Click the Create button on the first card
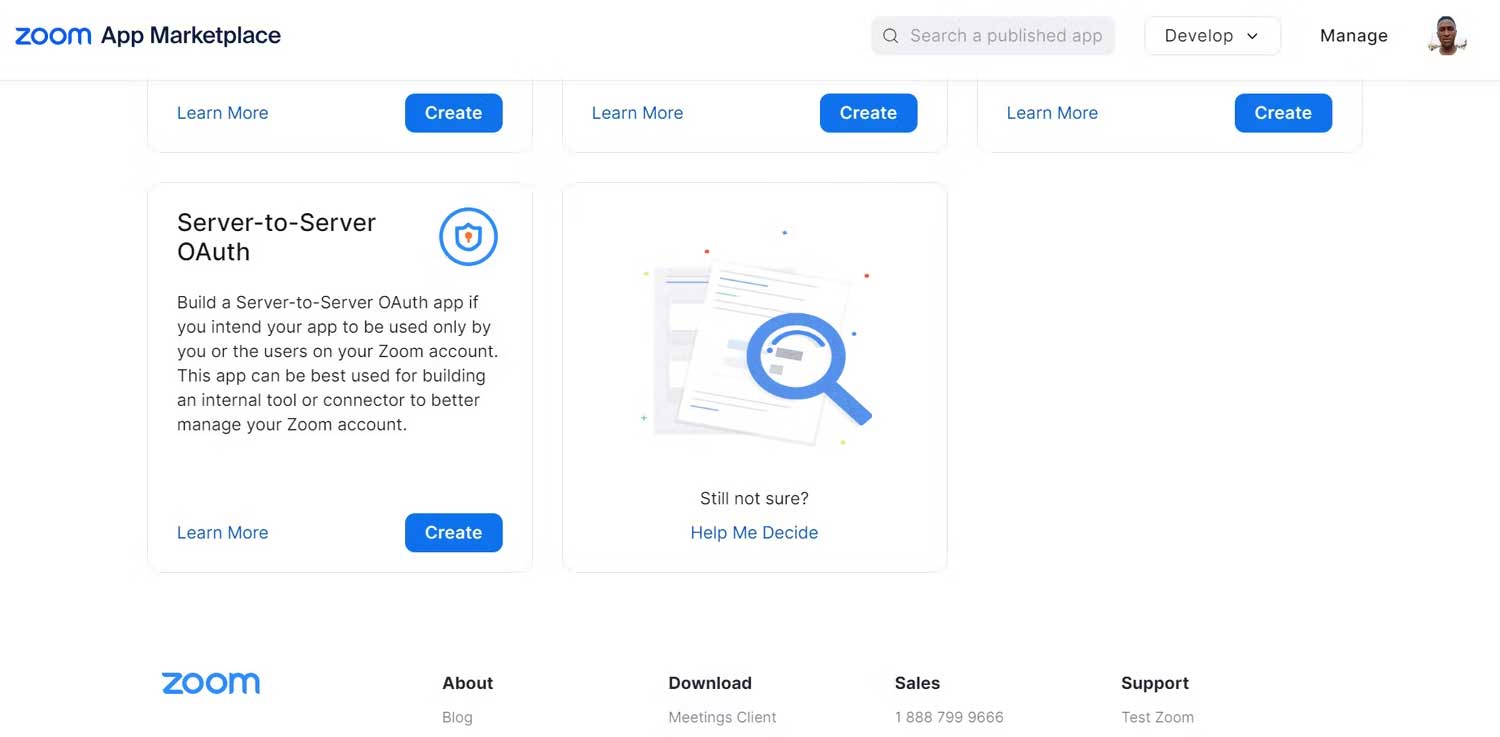1500x737 pixels. tap(453, 113)
